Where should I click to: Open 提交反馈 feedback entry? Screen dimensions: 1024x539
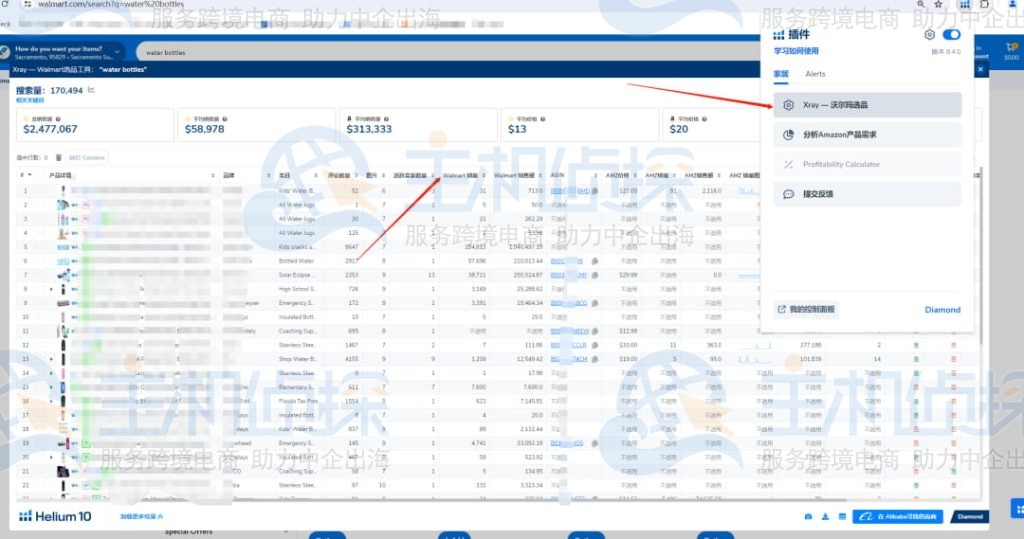pos(867,194)
